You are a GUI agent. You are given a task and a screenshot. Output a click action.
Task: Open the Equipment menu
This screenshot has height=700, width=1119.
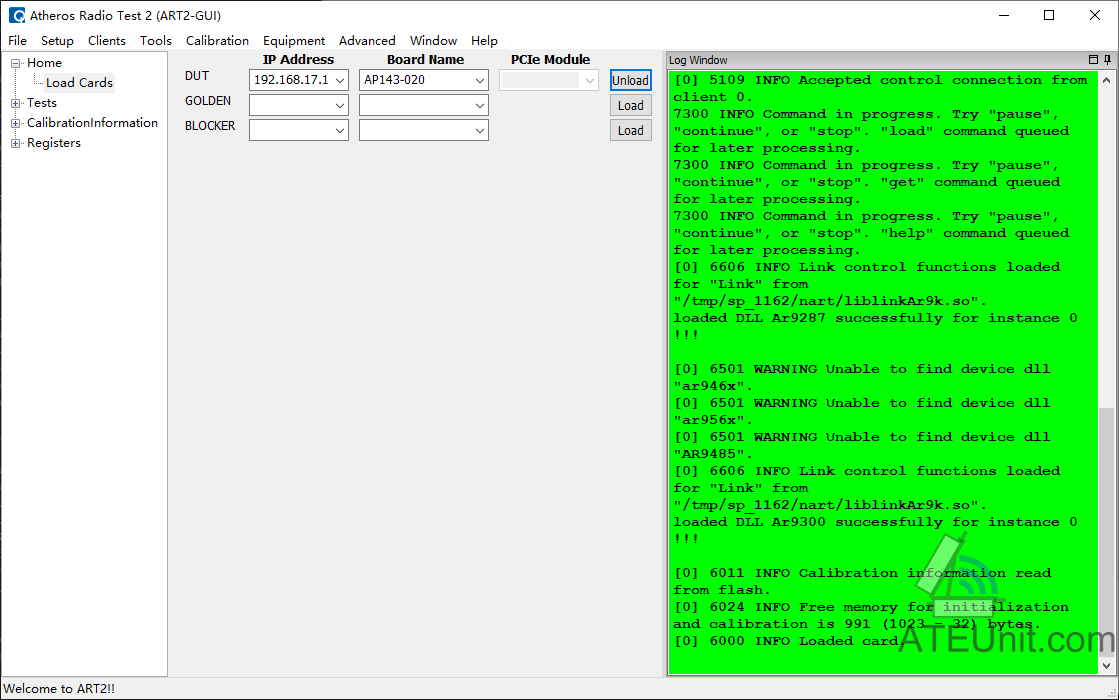click(x=293, y=41)
